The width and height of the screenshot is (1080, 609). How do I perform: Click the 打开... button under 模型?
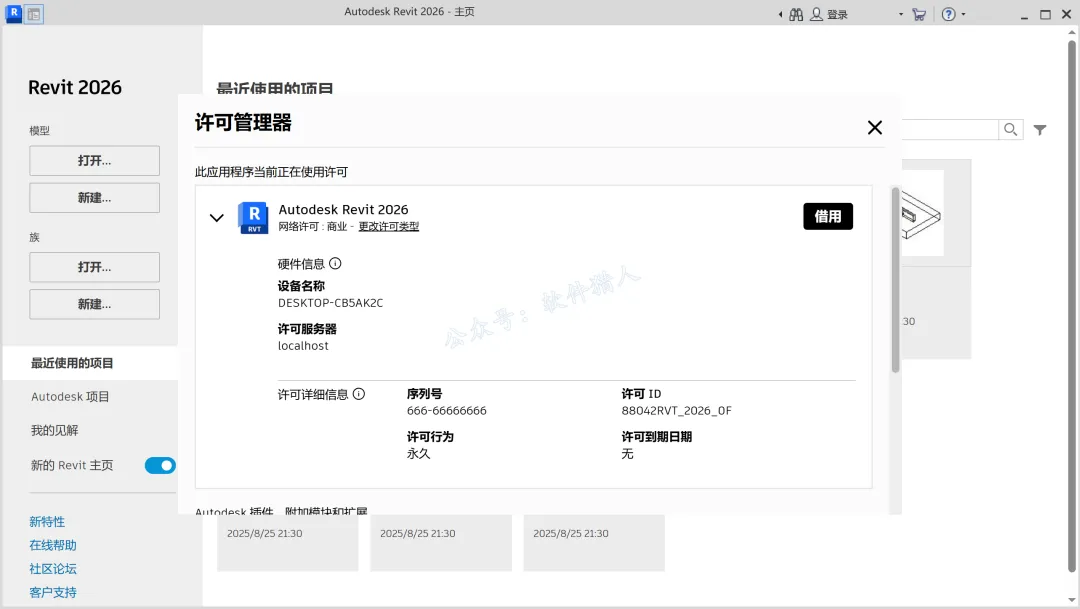click(94, 161)
